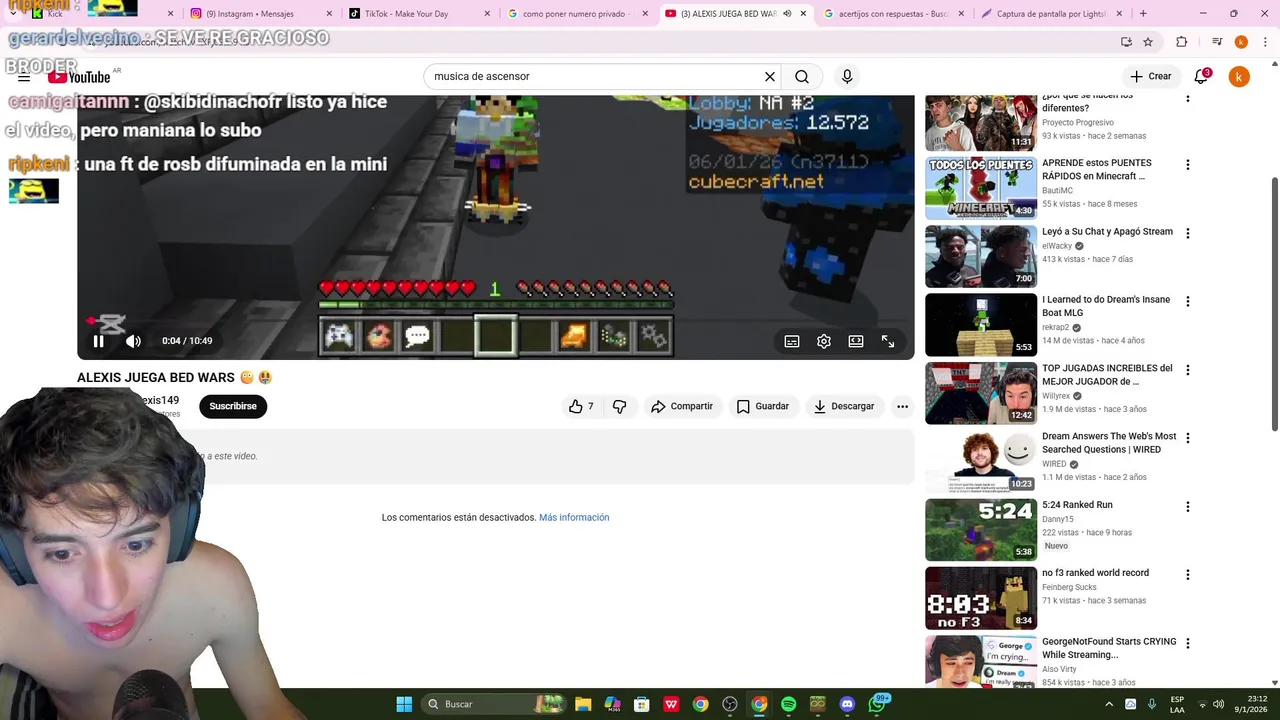
Task: Open options for no f3 ranked world record
Action: [1188, 575]
